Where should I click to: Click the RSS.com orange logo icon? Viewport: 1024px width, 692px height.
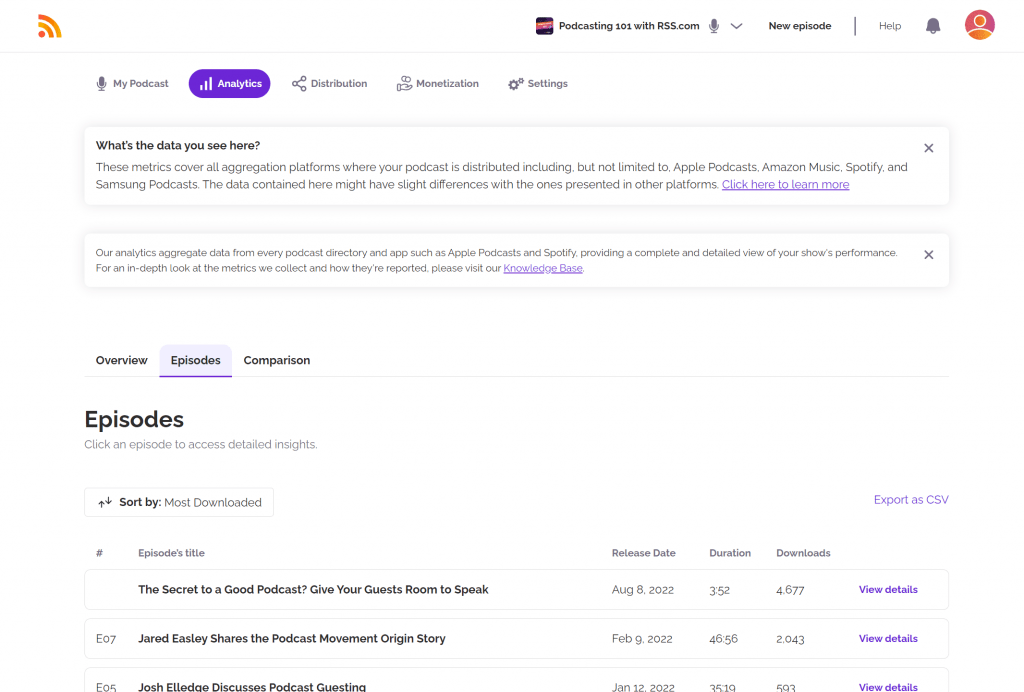coord(50,26)
